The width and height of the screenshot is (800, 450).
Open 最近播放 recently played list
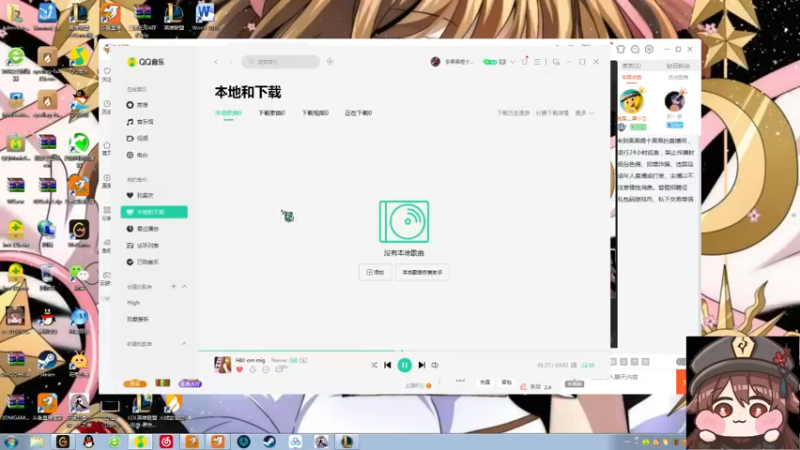142,229
